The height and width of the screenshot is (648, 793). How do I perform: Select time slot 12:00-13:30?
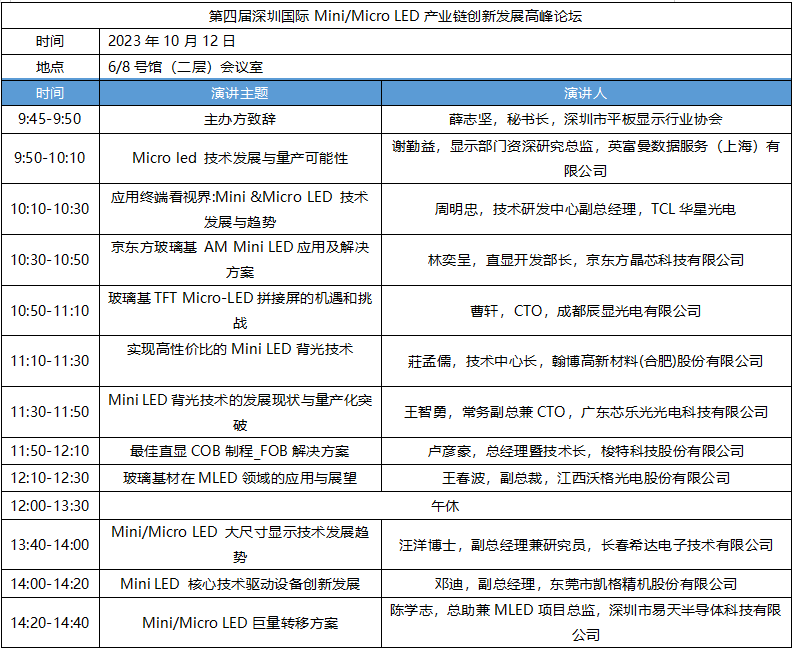[x=50, y=506]
